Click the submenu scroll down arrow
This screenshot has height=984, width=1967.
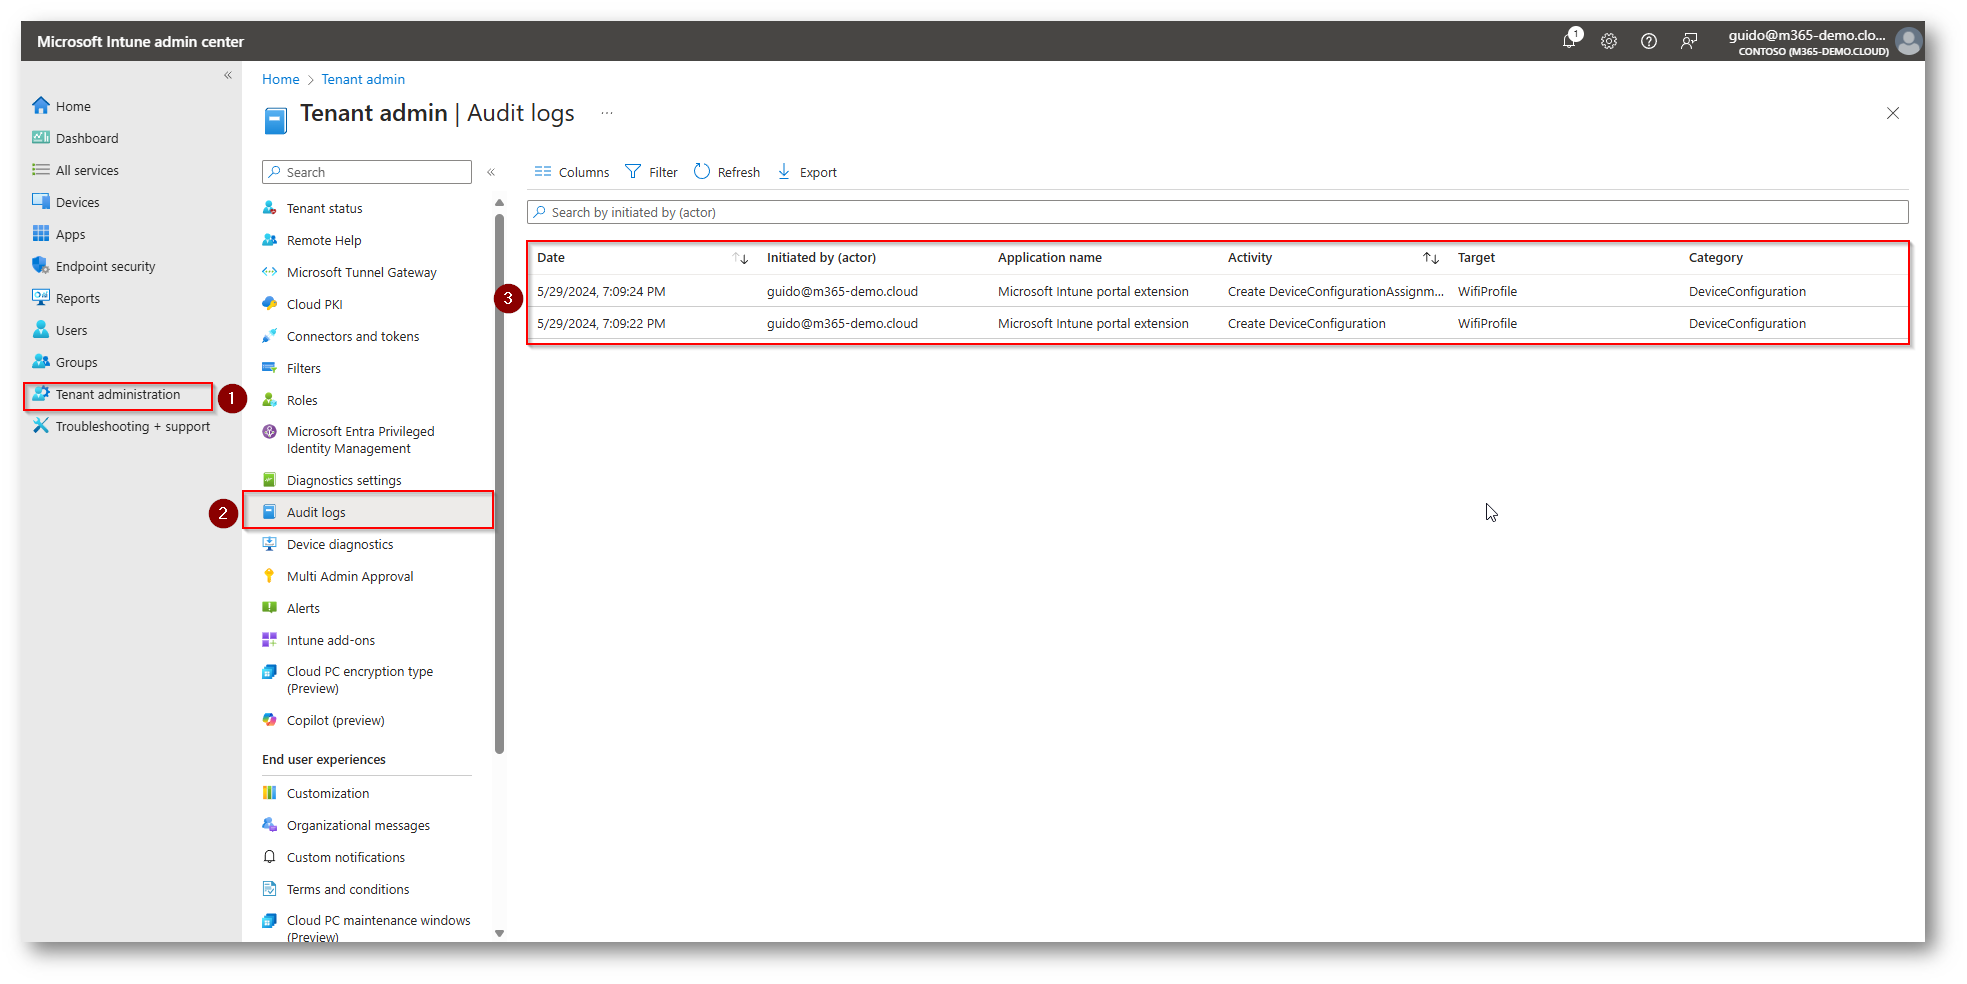[499, 933]
